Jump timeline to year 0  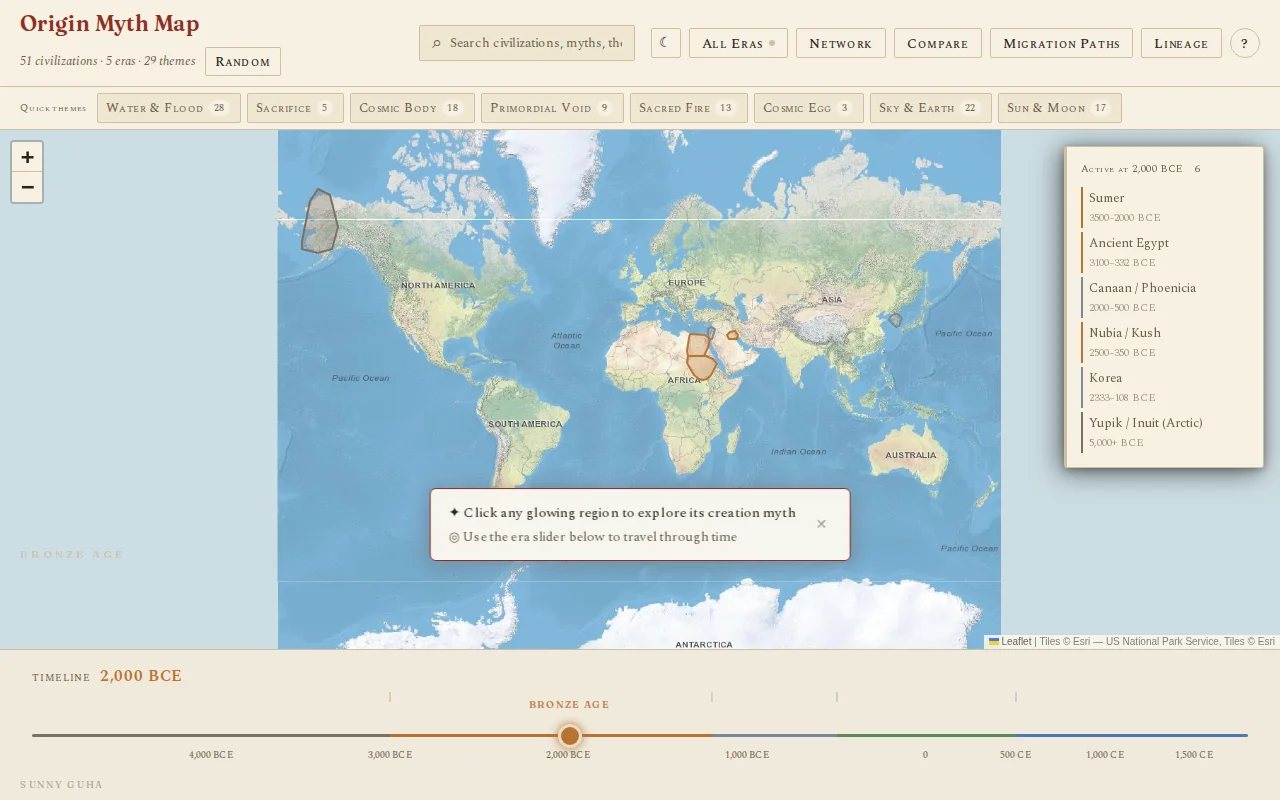(925, 755)
